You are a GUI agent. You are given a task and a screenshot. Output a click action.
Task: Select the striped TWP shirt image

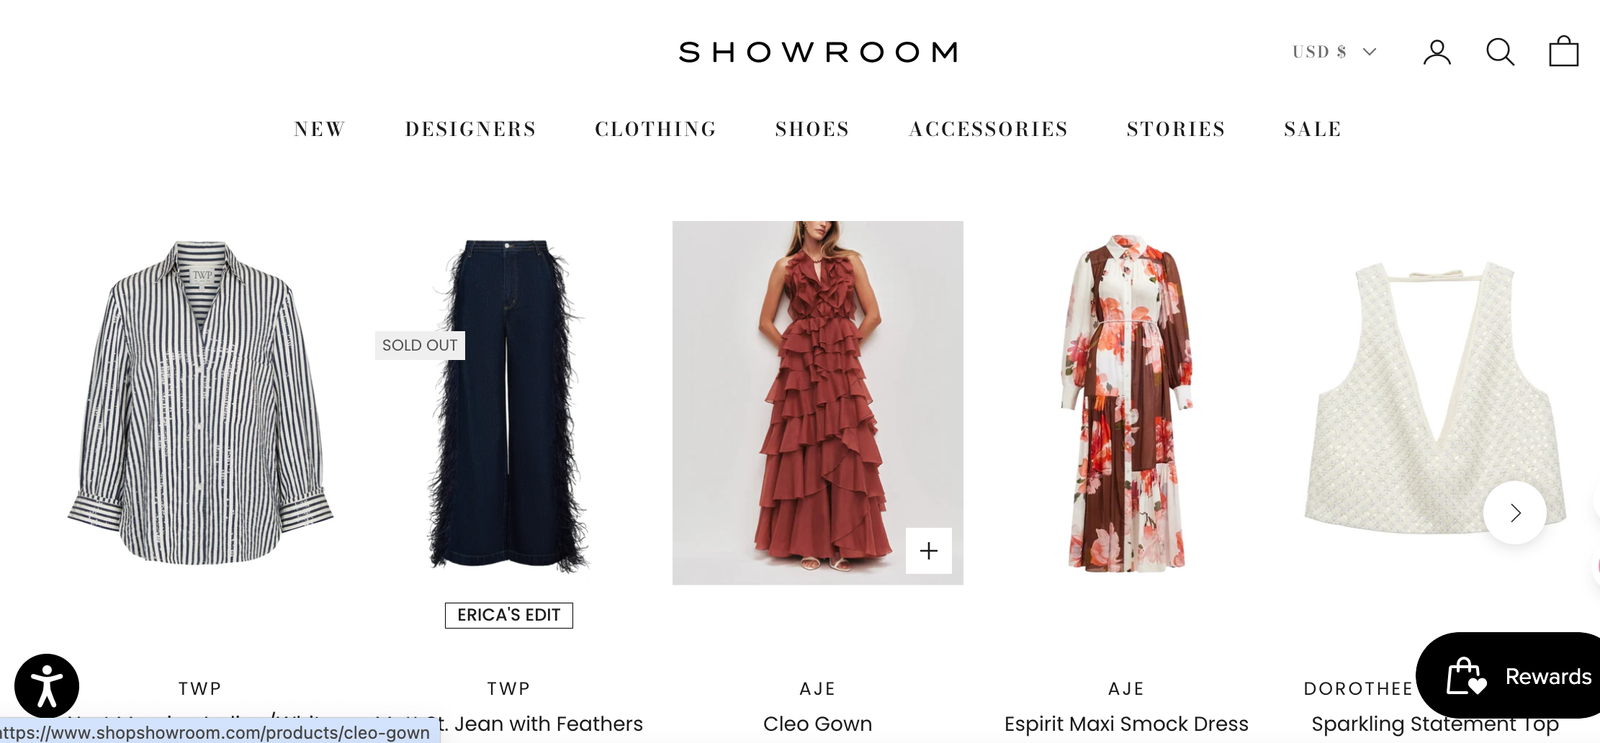[x=200, y=403]
